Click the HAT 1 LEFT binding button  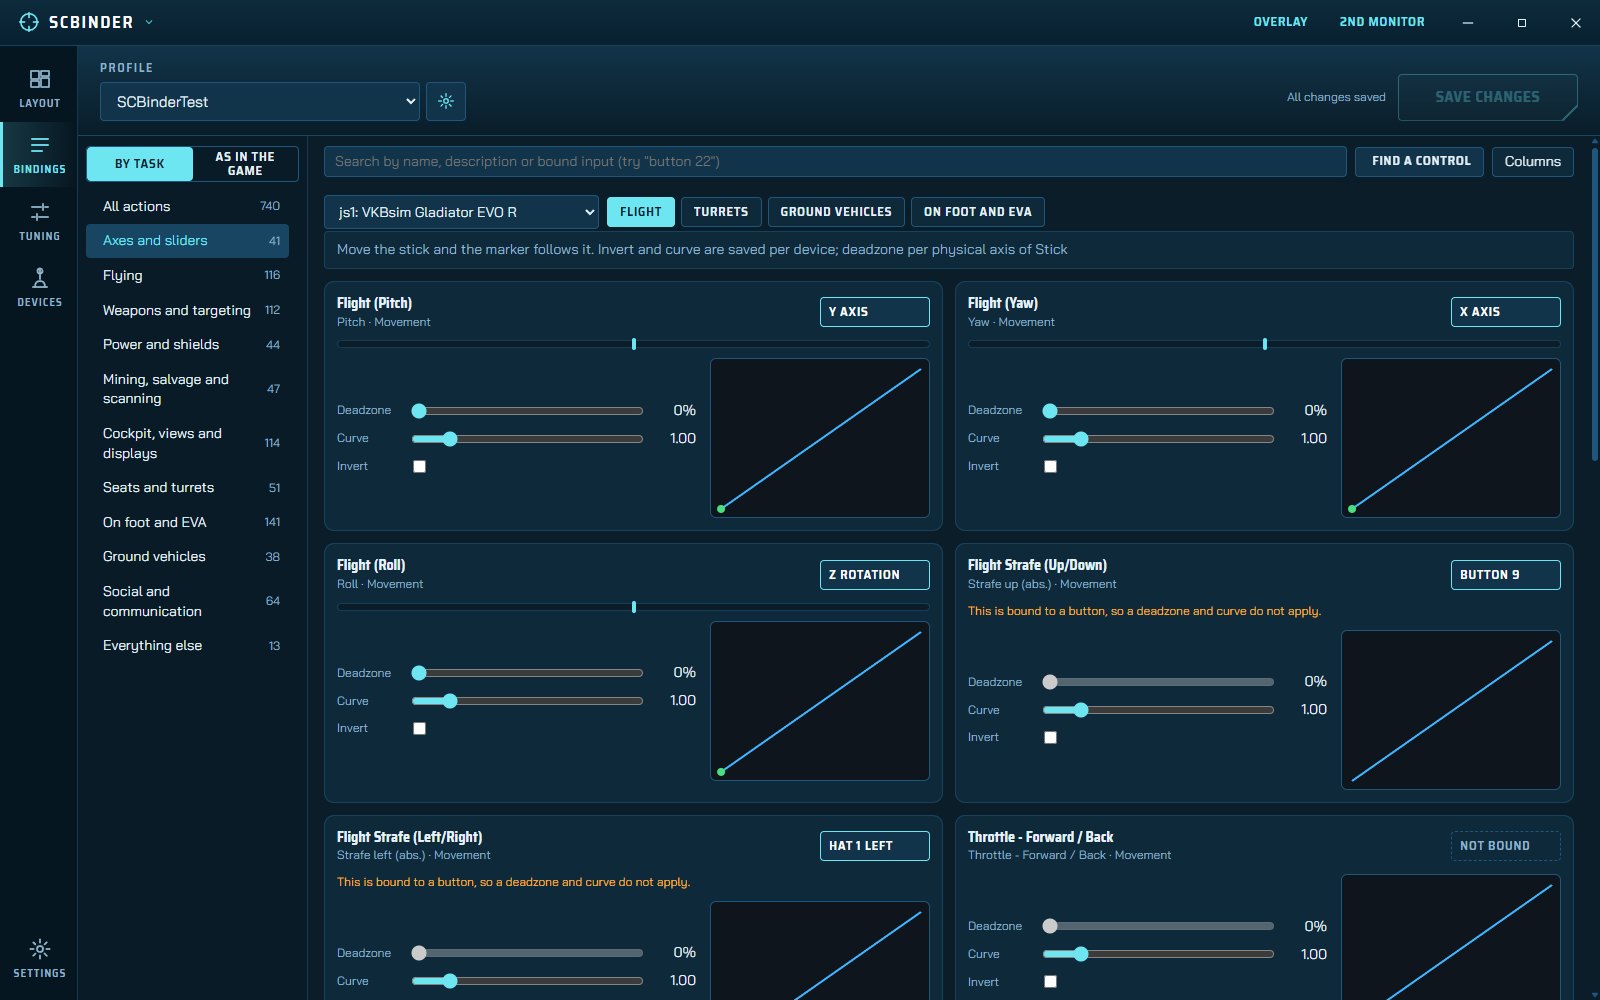(x=874, y=846)
